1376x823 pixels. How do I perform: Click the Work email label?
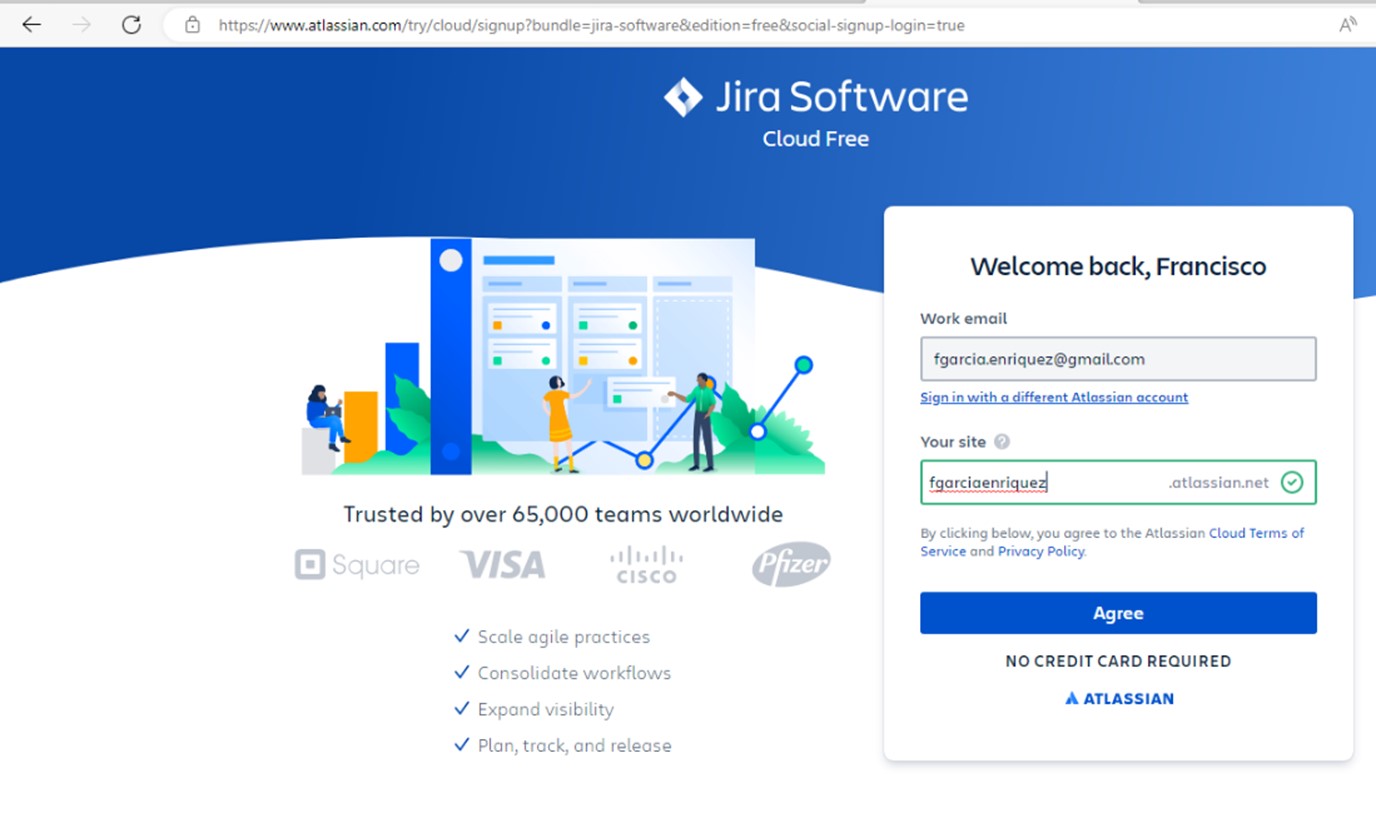coord(963,318)
